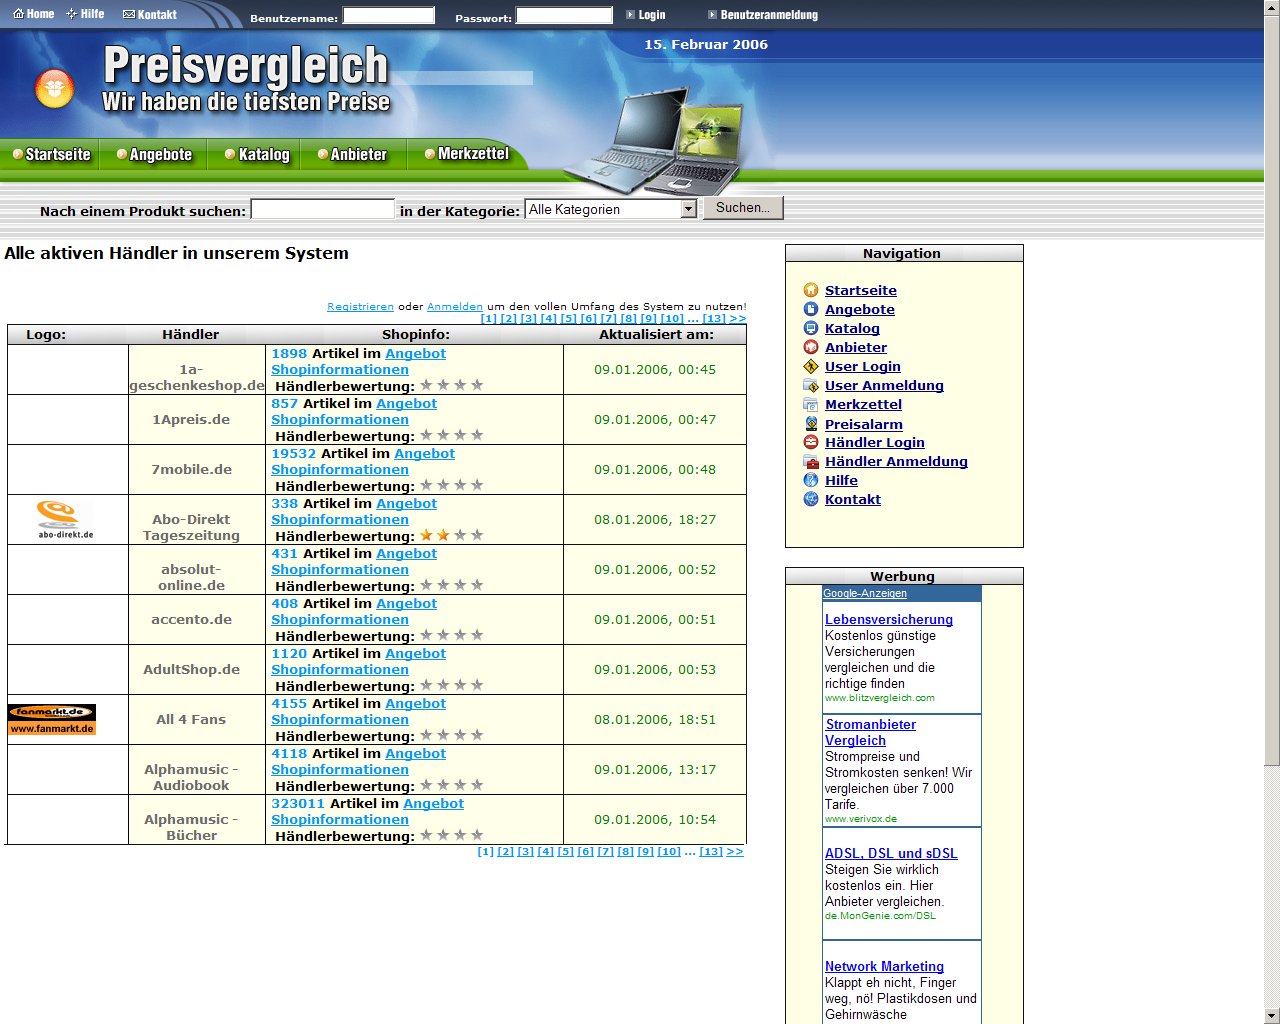Click the Merkzettel icon in Navigation panel
This screenshot has height=1024, width=1280.
point(811,404)
